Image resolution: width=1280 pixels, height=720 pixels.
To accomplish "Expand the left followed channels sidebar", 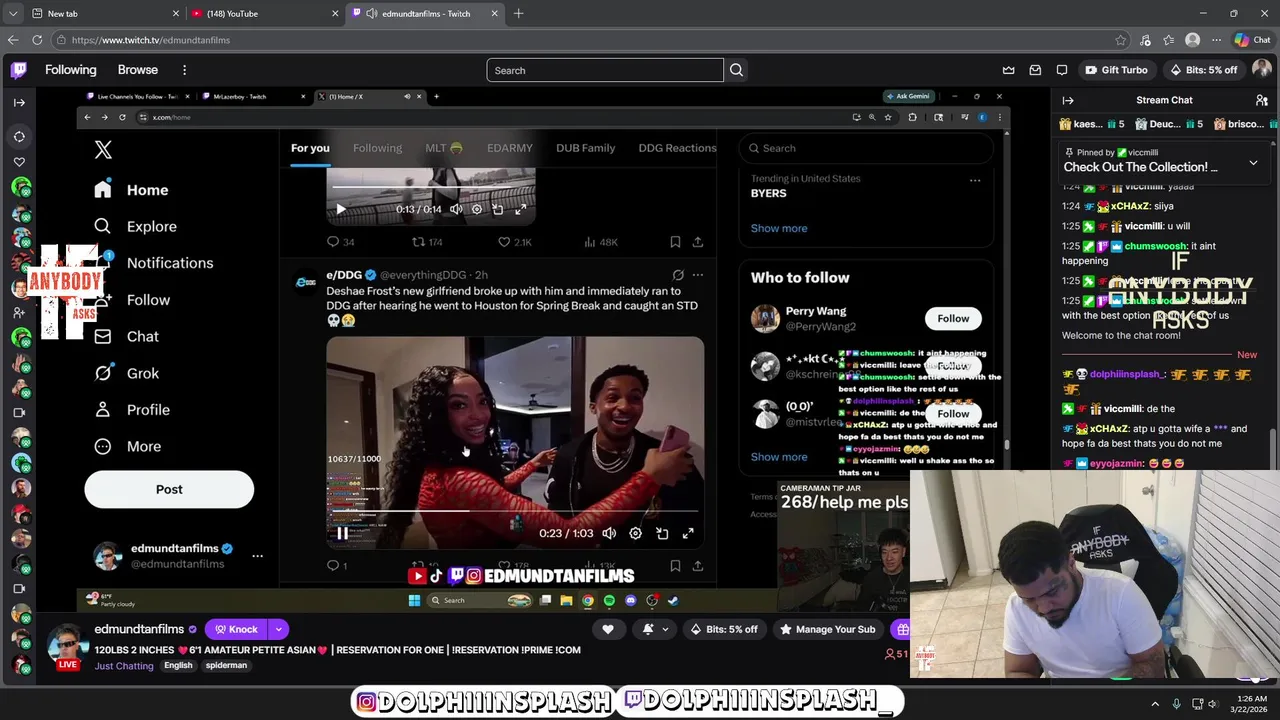I will [19, 102].
